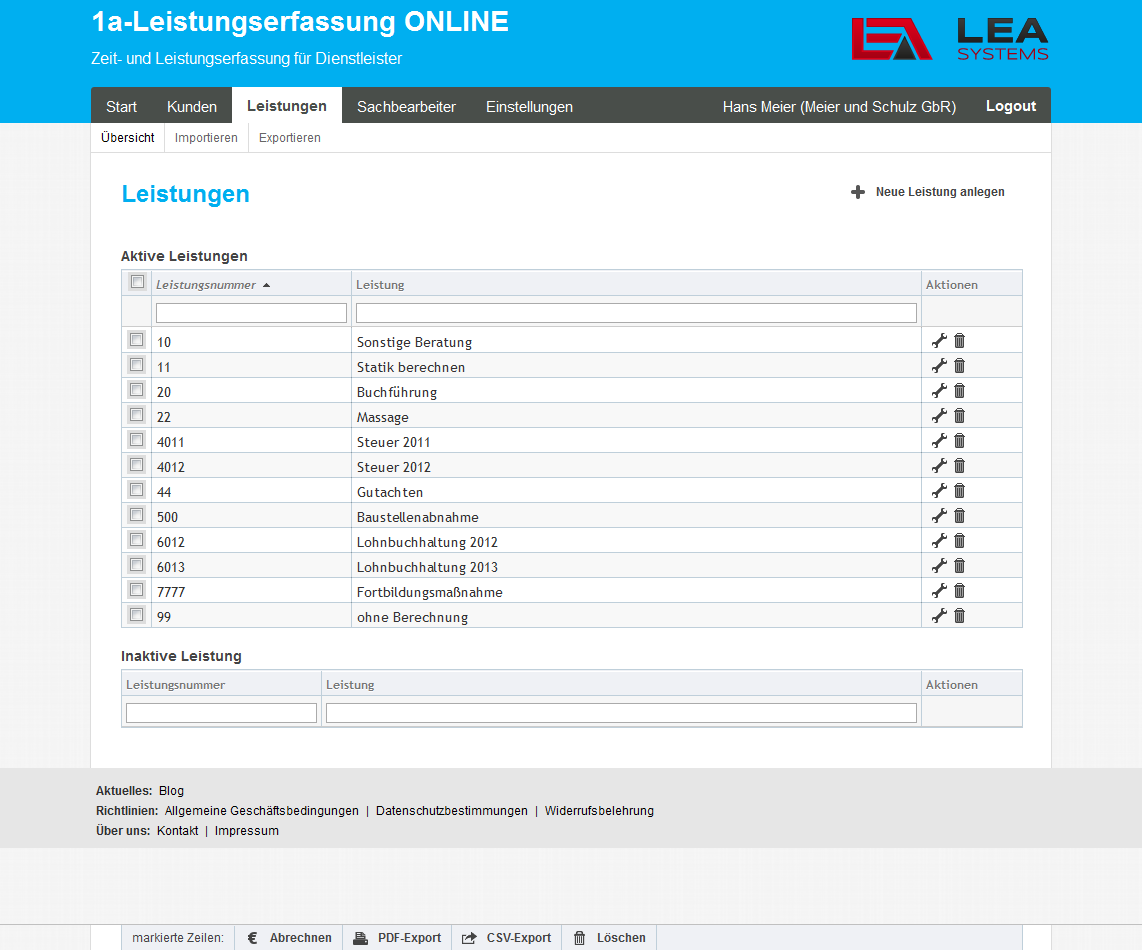
Task: Edit ohne Berechnung with wrench icon
Action: pyautogui.click(x=939, y=616)
